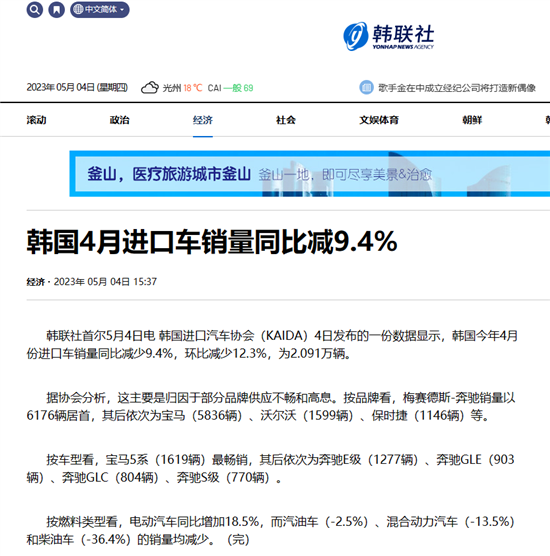Viewport: 550px width, 556px height.
Task: Expand the 中文简体 language dropdown
Action: coord(100,10)
